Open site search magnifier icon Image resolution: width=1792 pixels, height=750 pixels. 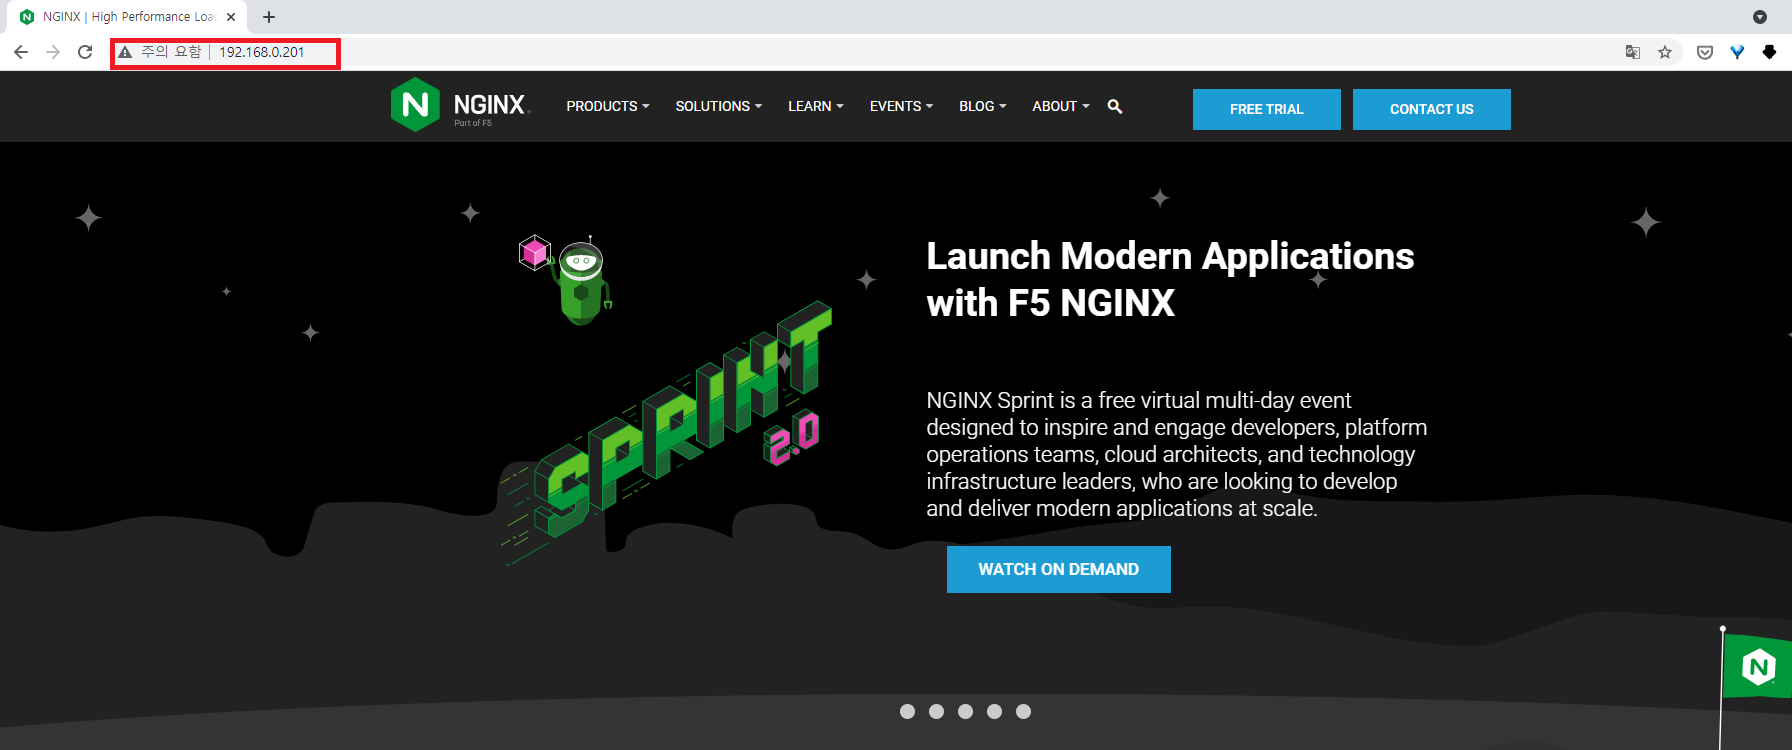pos(1115,106)
